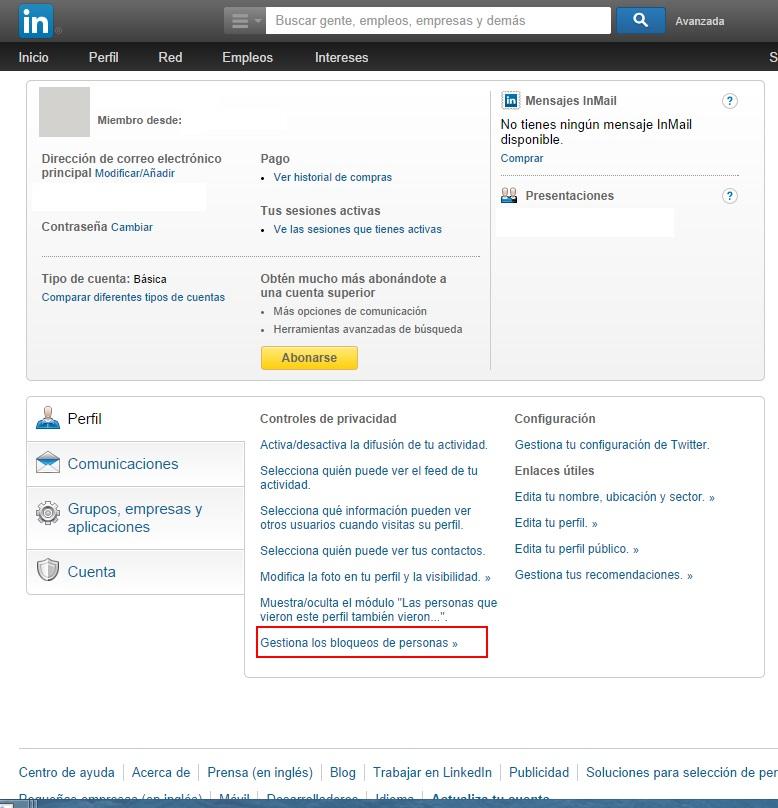Open the Empleos menu item
Screen dimensions: 778x808
pos(247,57)
